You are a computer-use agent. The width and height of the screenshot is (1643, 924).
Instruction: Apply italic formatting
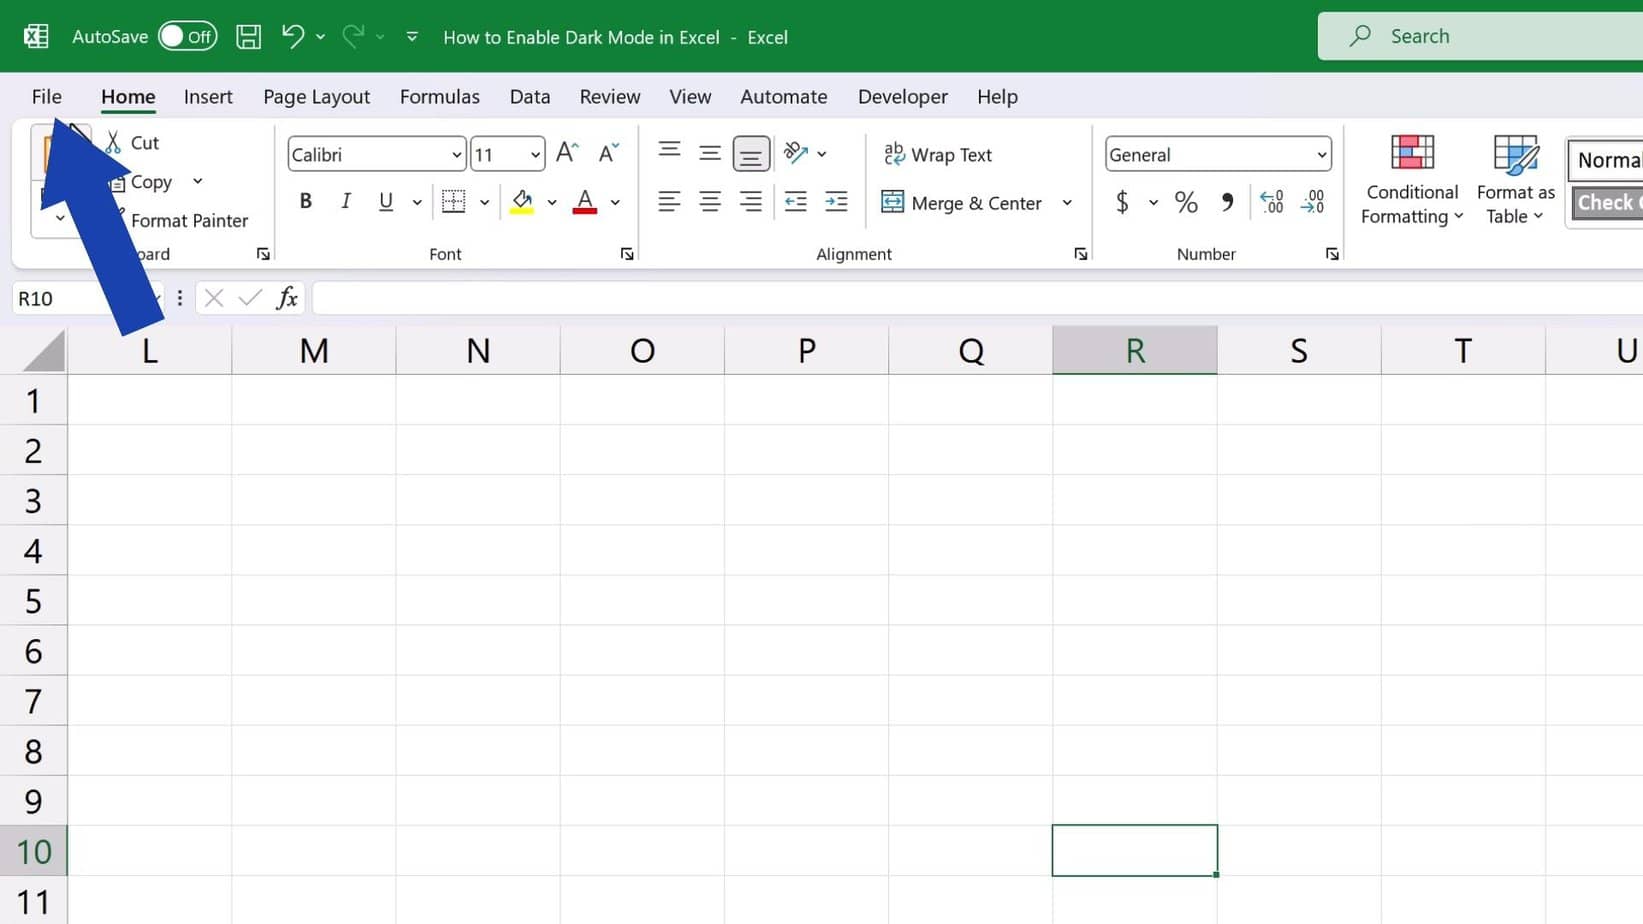[x=345, y=201]
